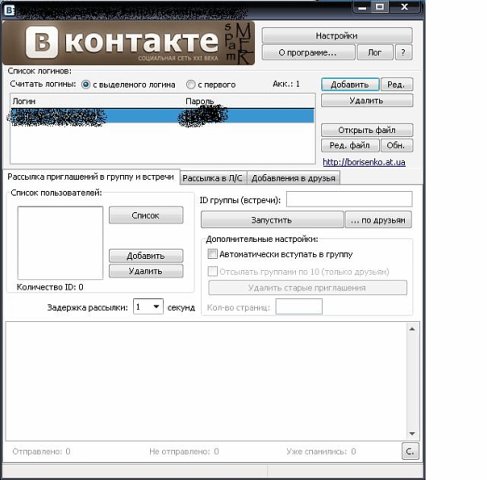Open 'Настройки' settings button
487x480 pixels.
tap(337, 36)
